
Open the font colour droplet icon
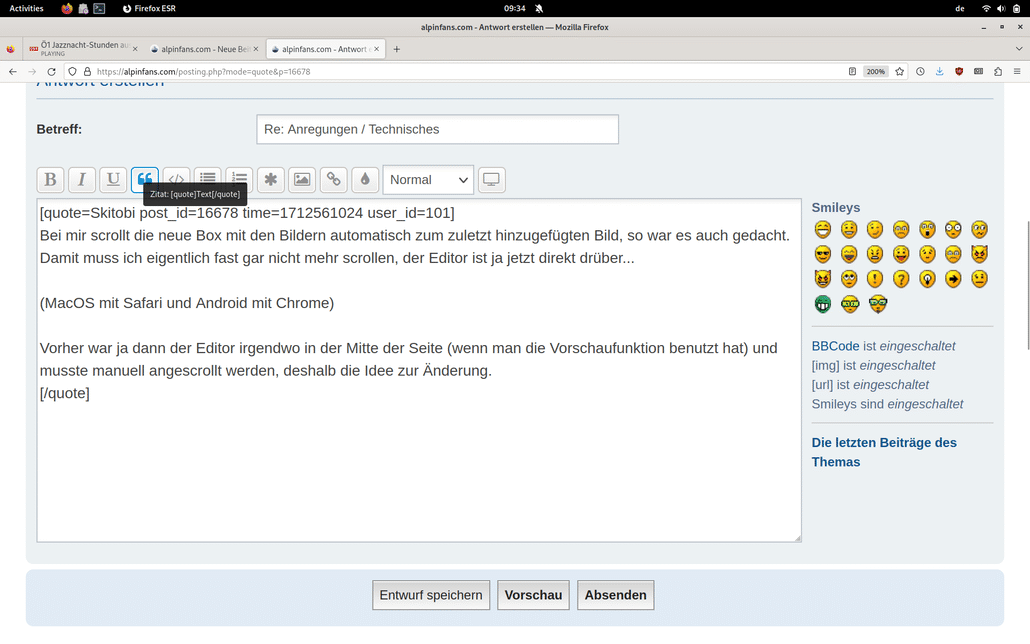[x=364, y=179]
